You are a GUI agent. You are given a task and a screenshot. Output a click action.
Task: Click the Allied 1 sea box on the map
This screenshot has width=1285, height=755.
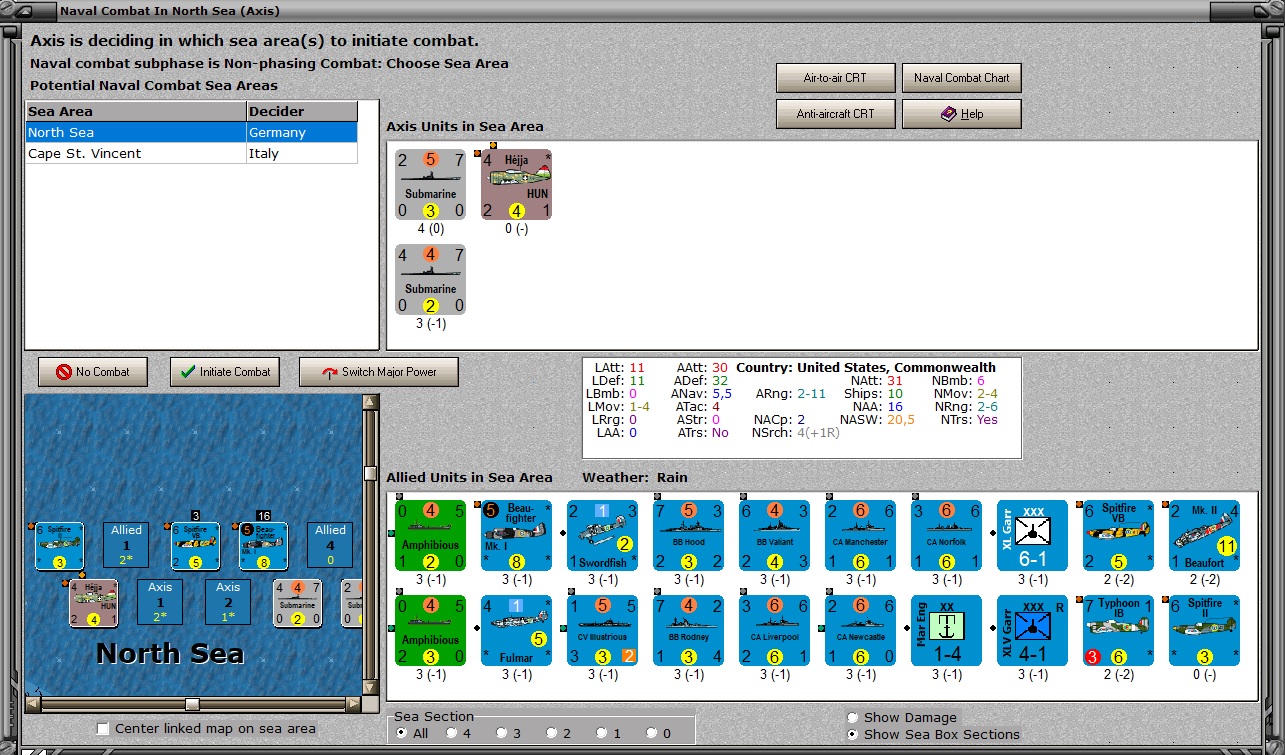[127, 544]
